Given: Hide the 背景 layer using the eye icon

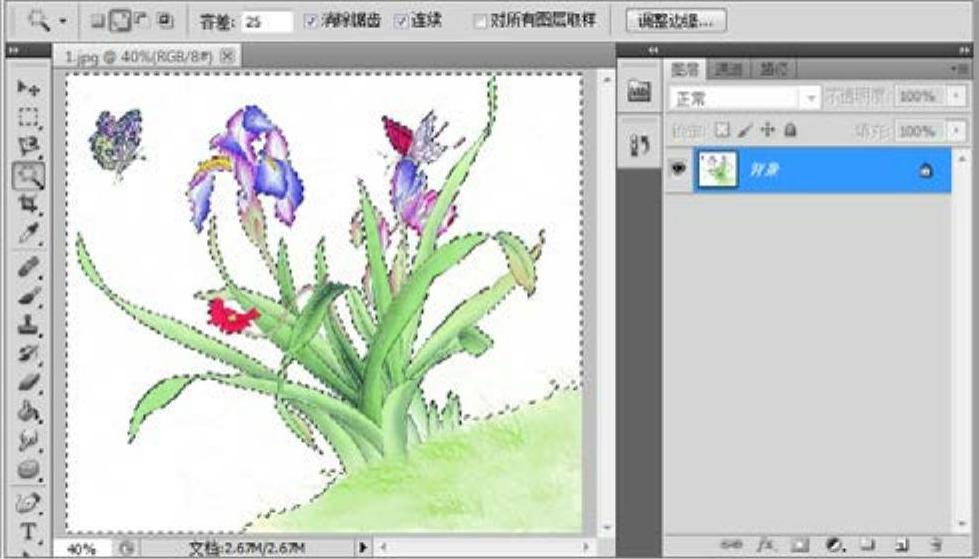Looking at the screenshot, I should [x=677, y=169].
